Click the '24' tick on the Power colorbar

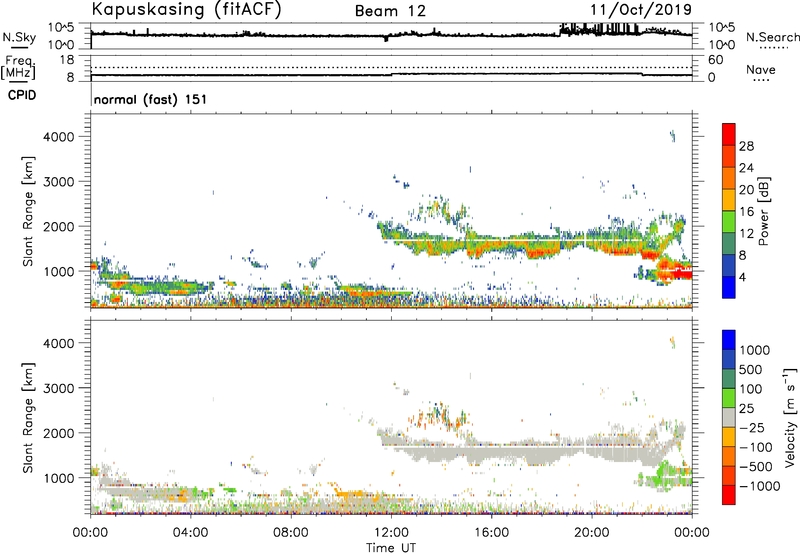pos(746,168)
